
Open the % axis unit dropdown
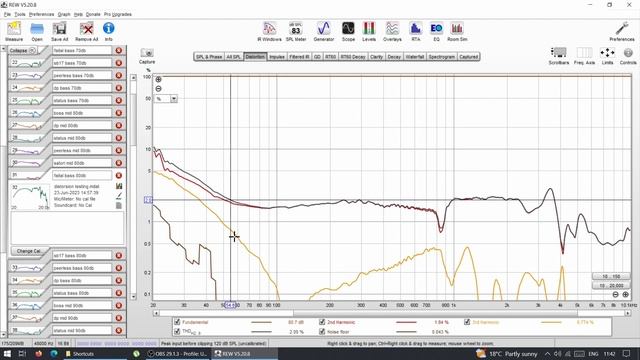(174, 99)
